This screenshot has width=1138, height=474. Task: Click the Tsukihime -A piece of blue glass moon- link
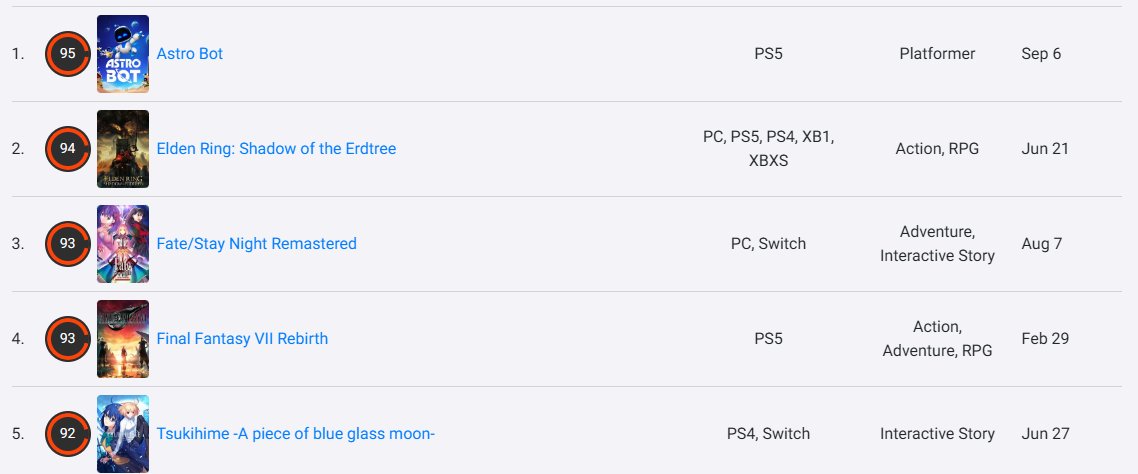295,434
